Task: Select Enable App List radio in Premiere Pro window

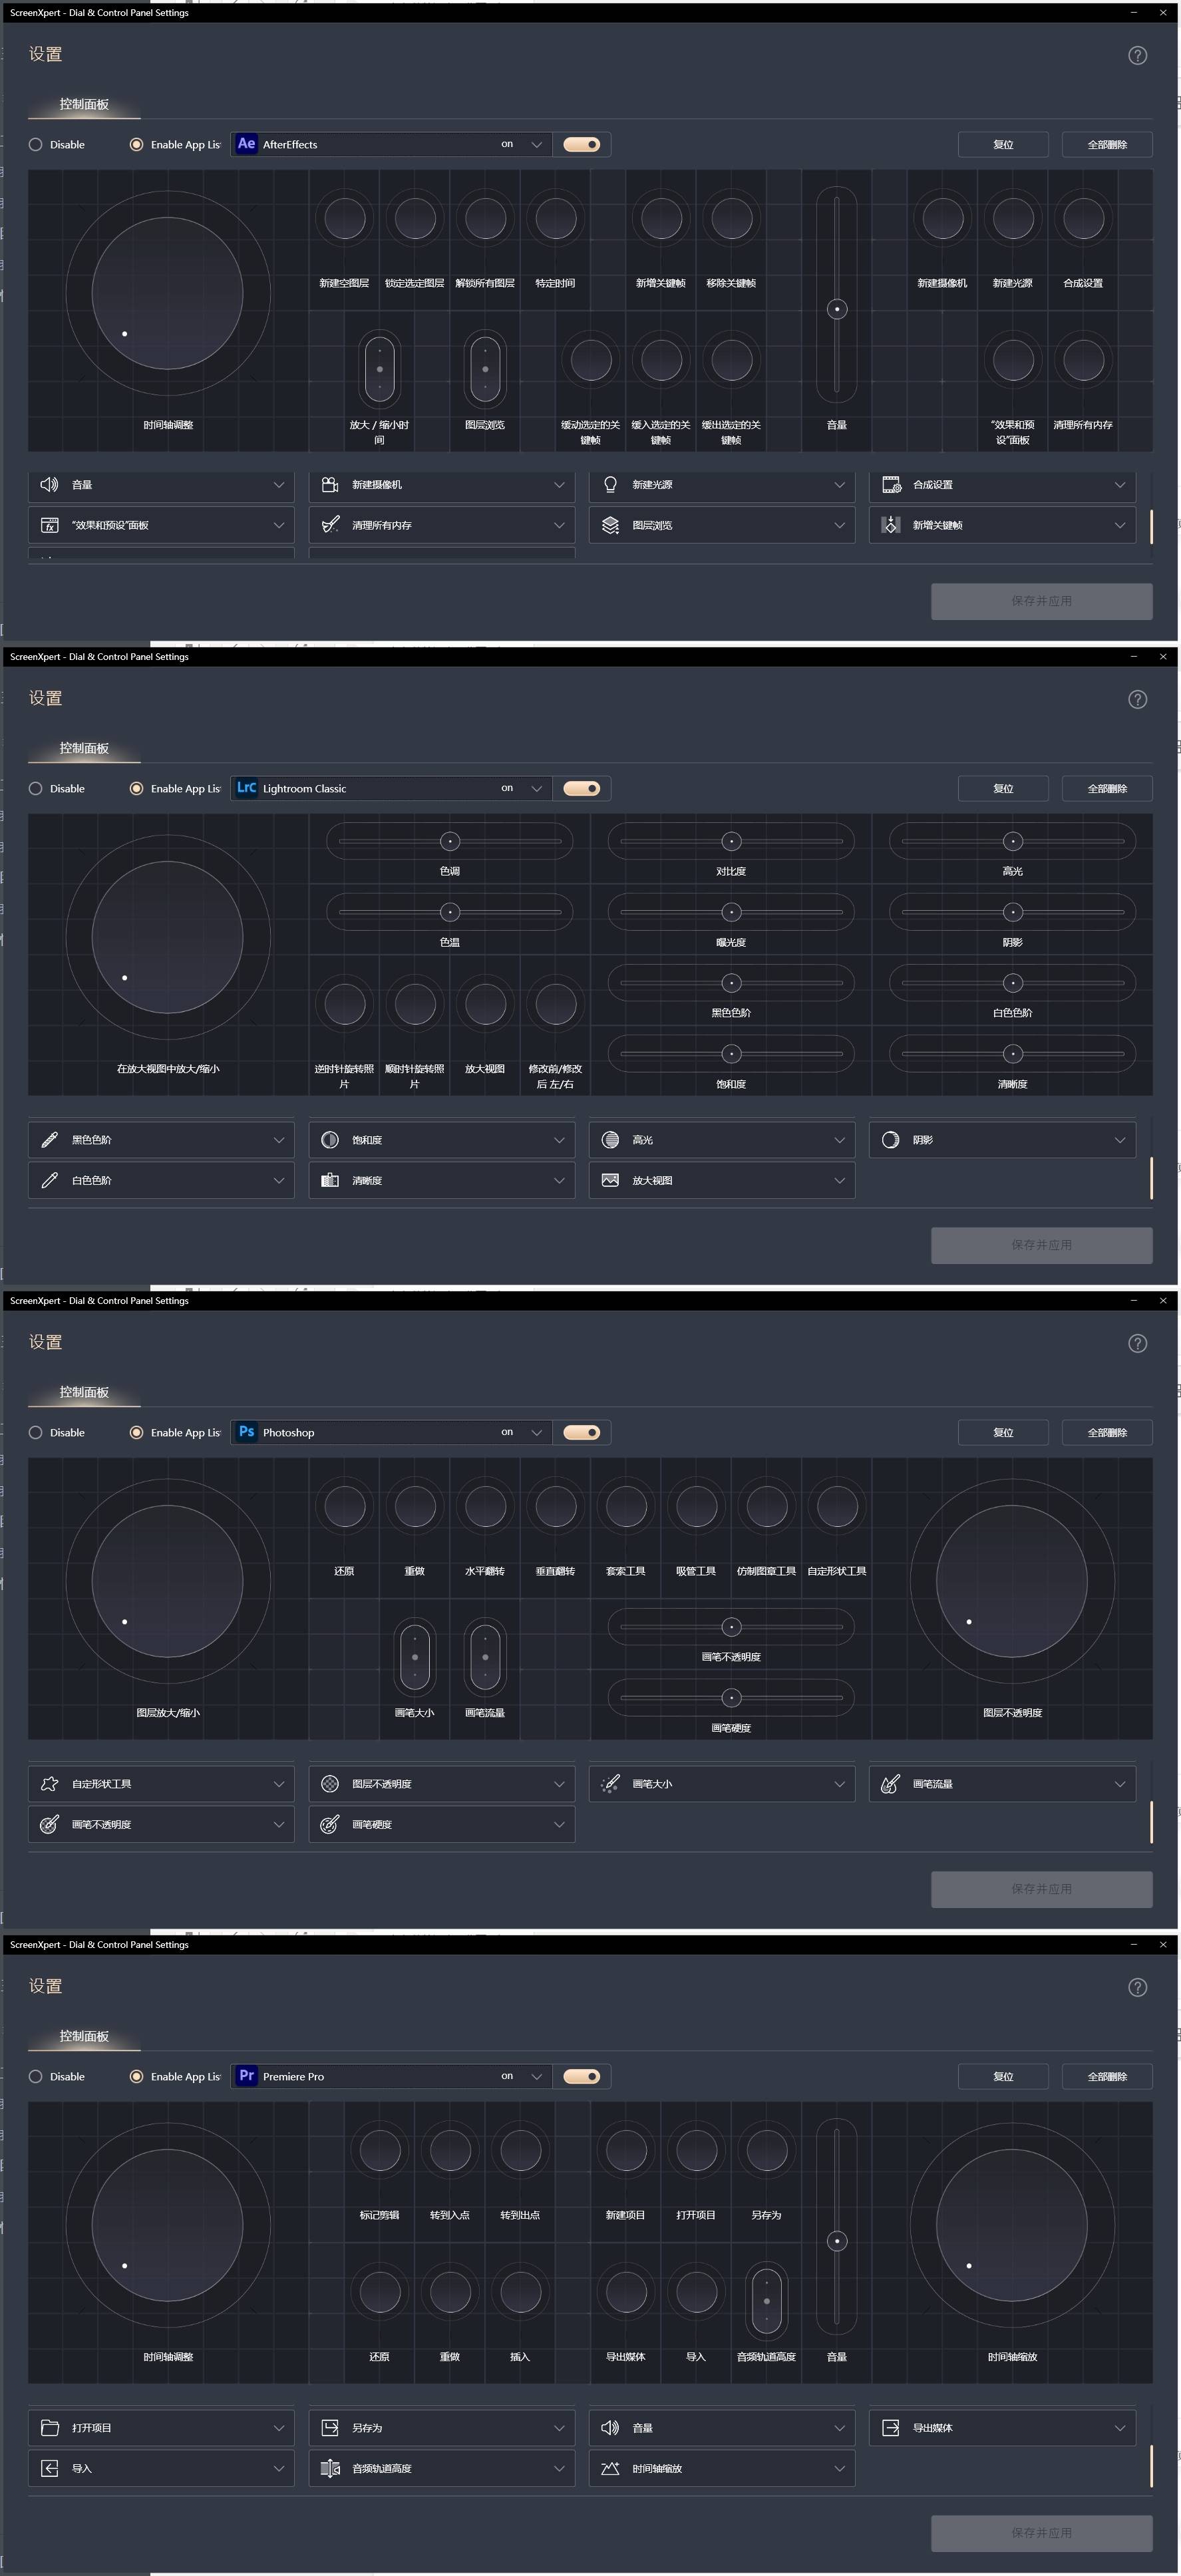Action: click(x=136, y=2077)
